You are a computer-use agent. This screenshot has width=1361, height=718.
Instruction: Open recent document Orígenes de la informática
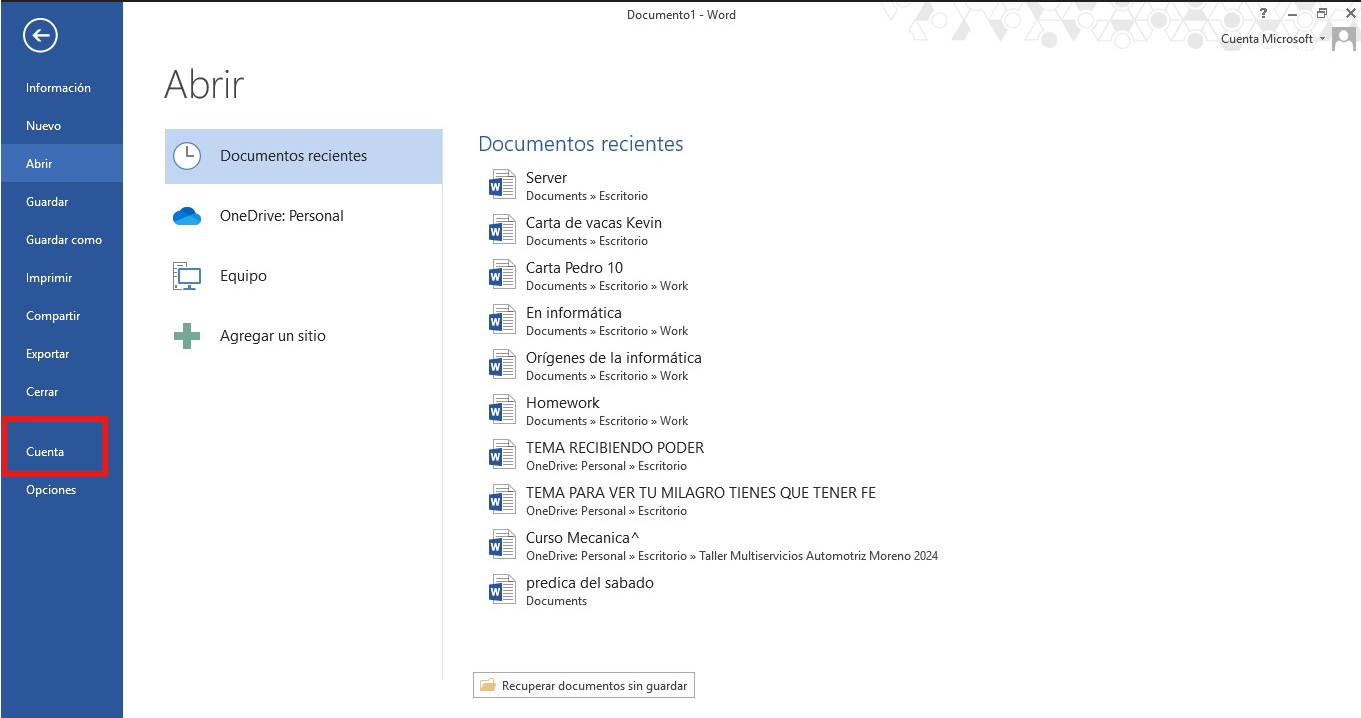click(x=613, y=358)
